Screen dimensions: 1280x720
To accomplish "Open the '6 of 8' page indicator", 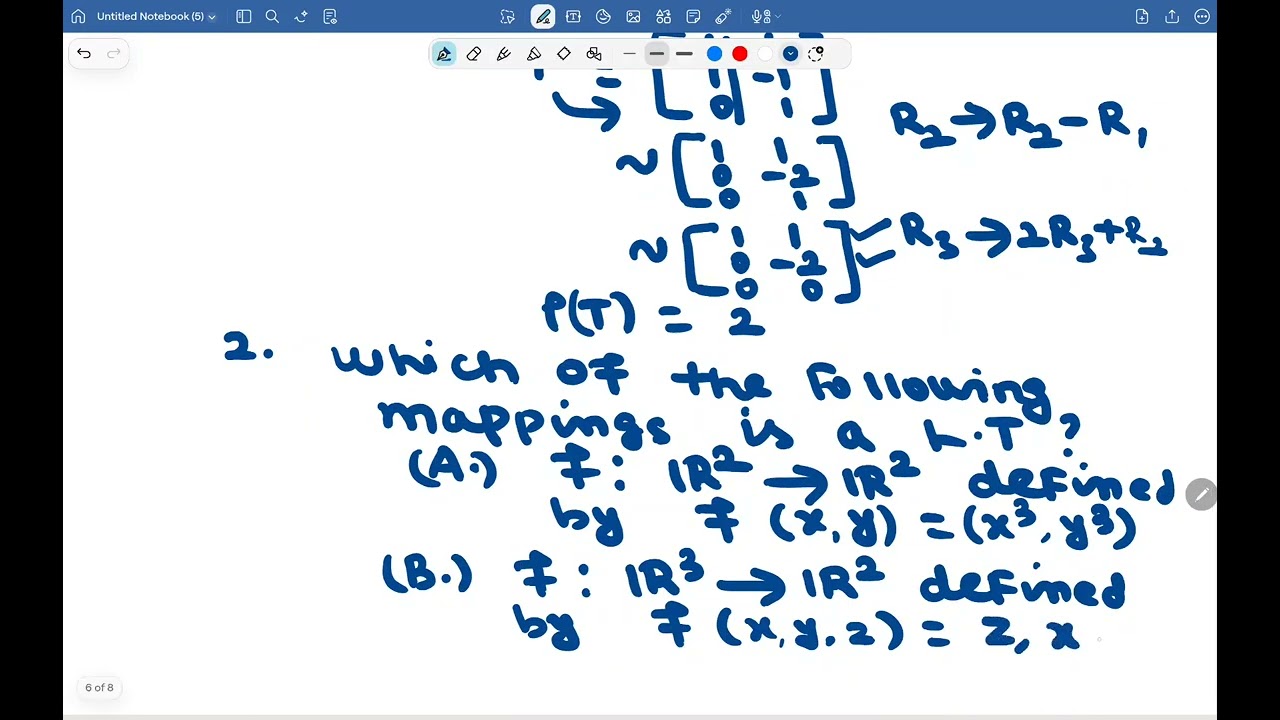I will coord(99,687).
